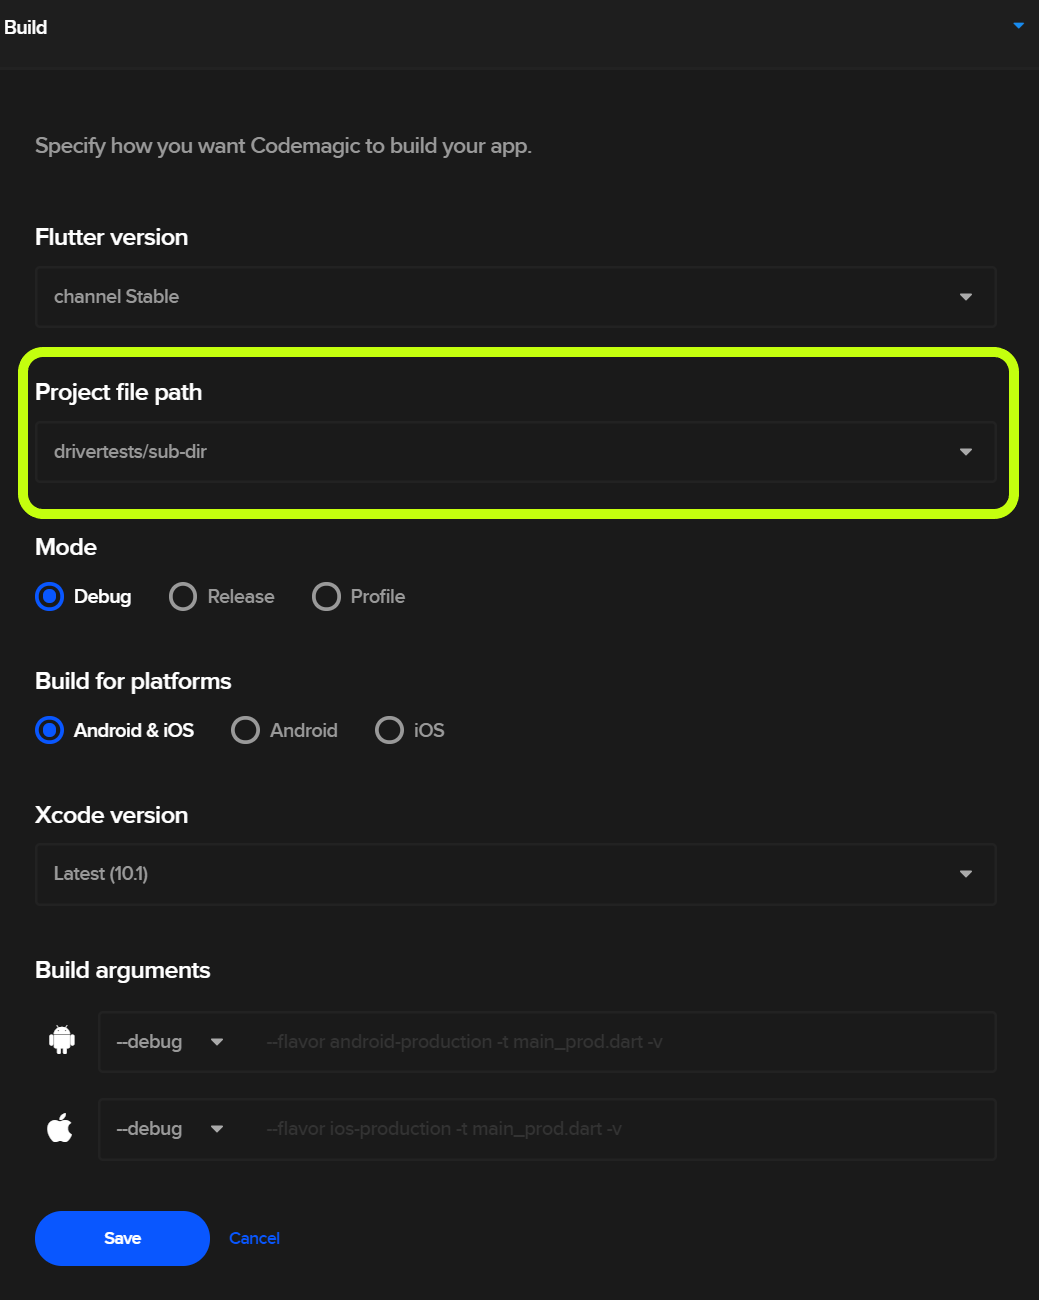
Task: Expand the Project file path dropdown
Action: point(516,452)
